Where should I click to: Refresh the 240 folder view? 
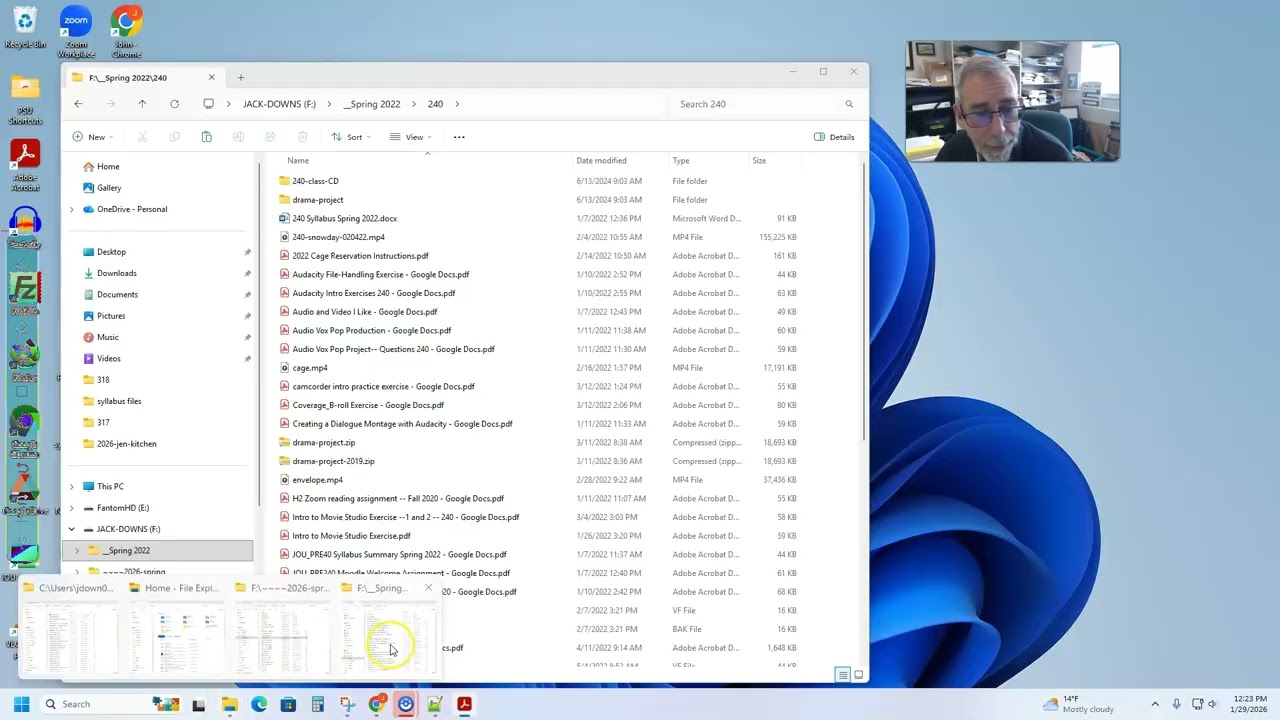pos(174,104)
